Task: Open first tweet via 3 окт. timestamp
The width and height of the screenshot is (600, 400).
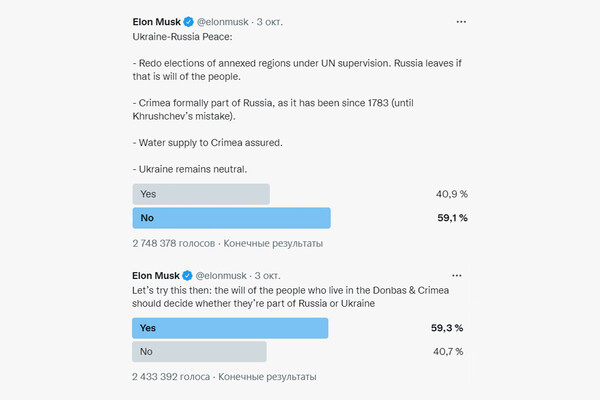Action: click(x=270, y=22)
